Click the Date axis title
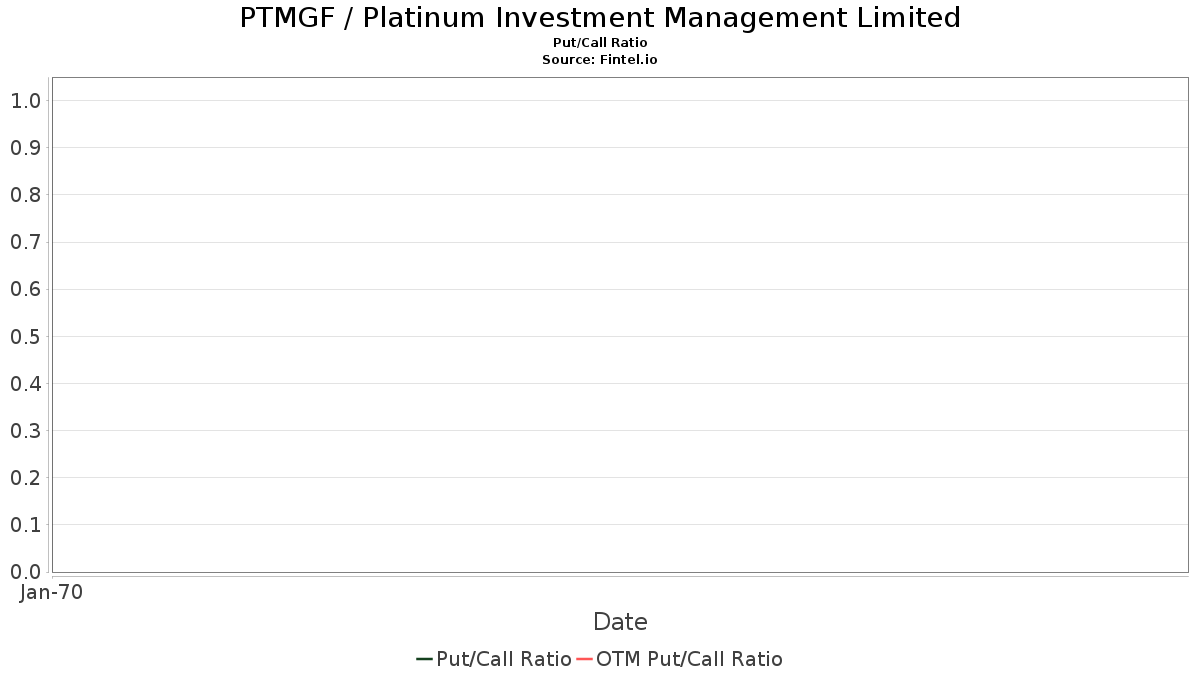This screenshot has height=675, width=1200. (x=620, y=622)
